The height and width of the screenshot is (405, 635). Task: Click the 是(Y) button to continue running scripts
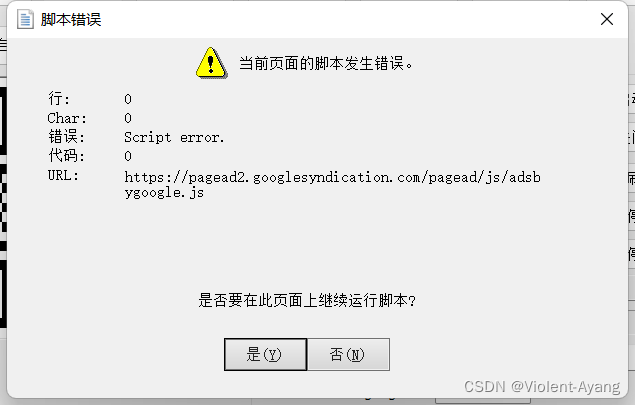265,354
